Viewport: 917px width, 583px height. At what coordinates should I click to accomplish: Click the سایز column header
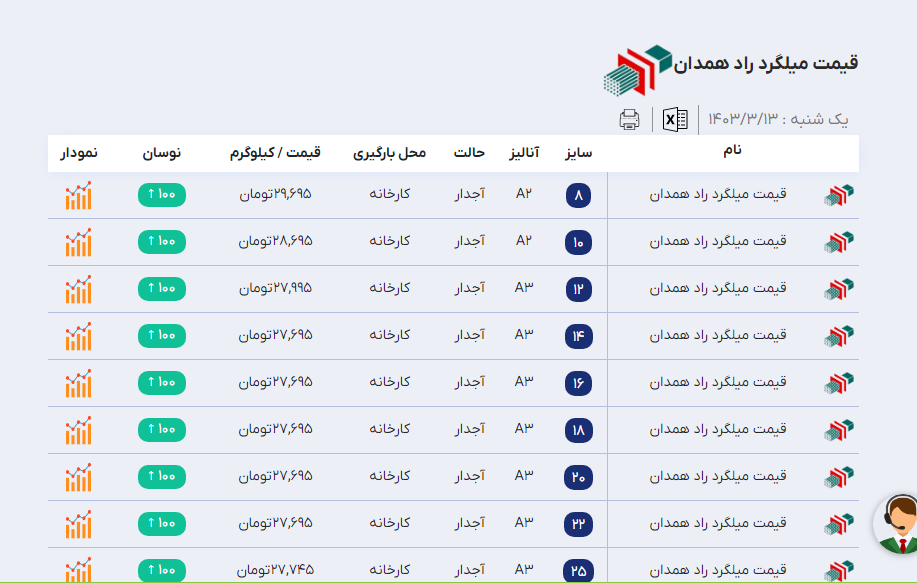pyautogui.click(x=578, y=153)
